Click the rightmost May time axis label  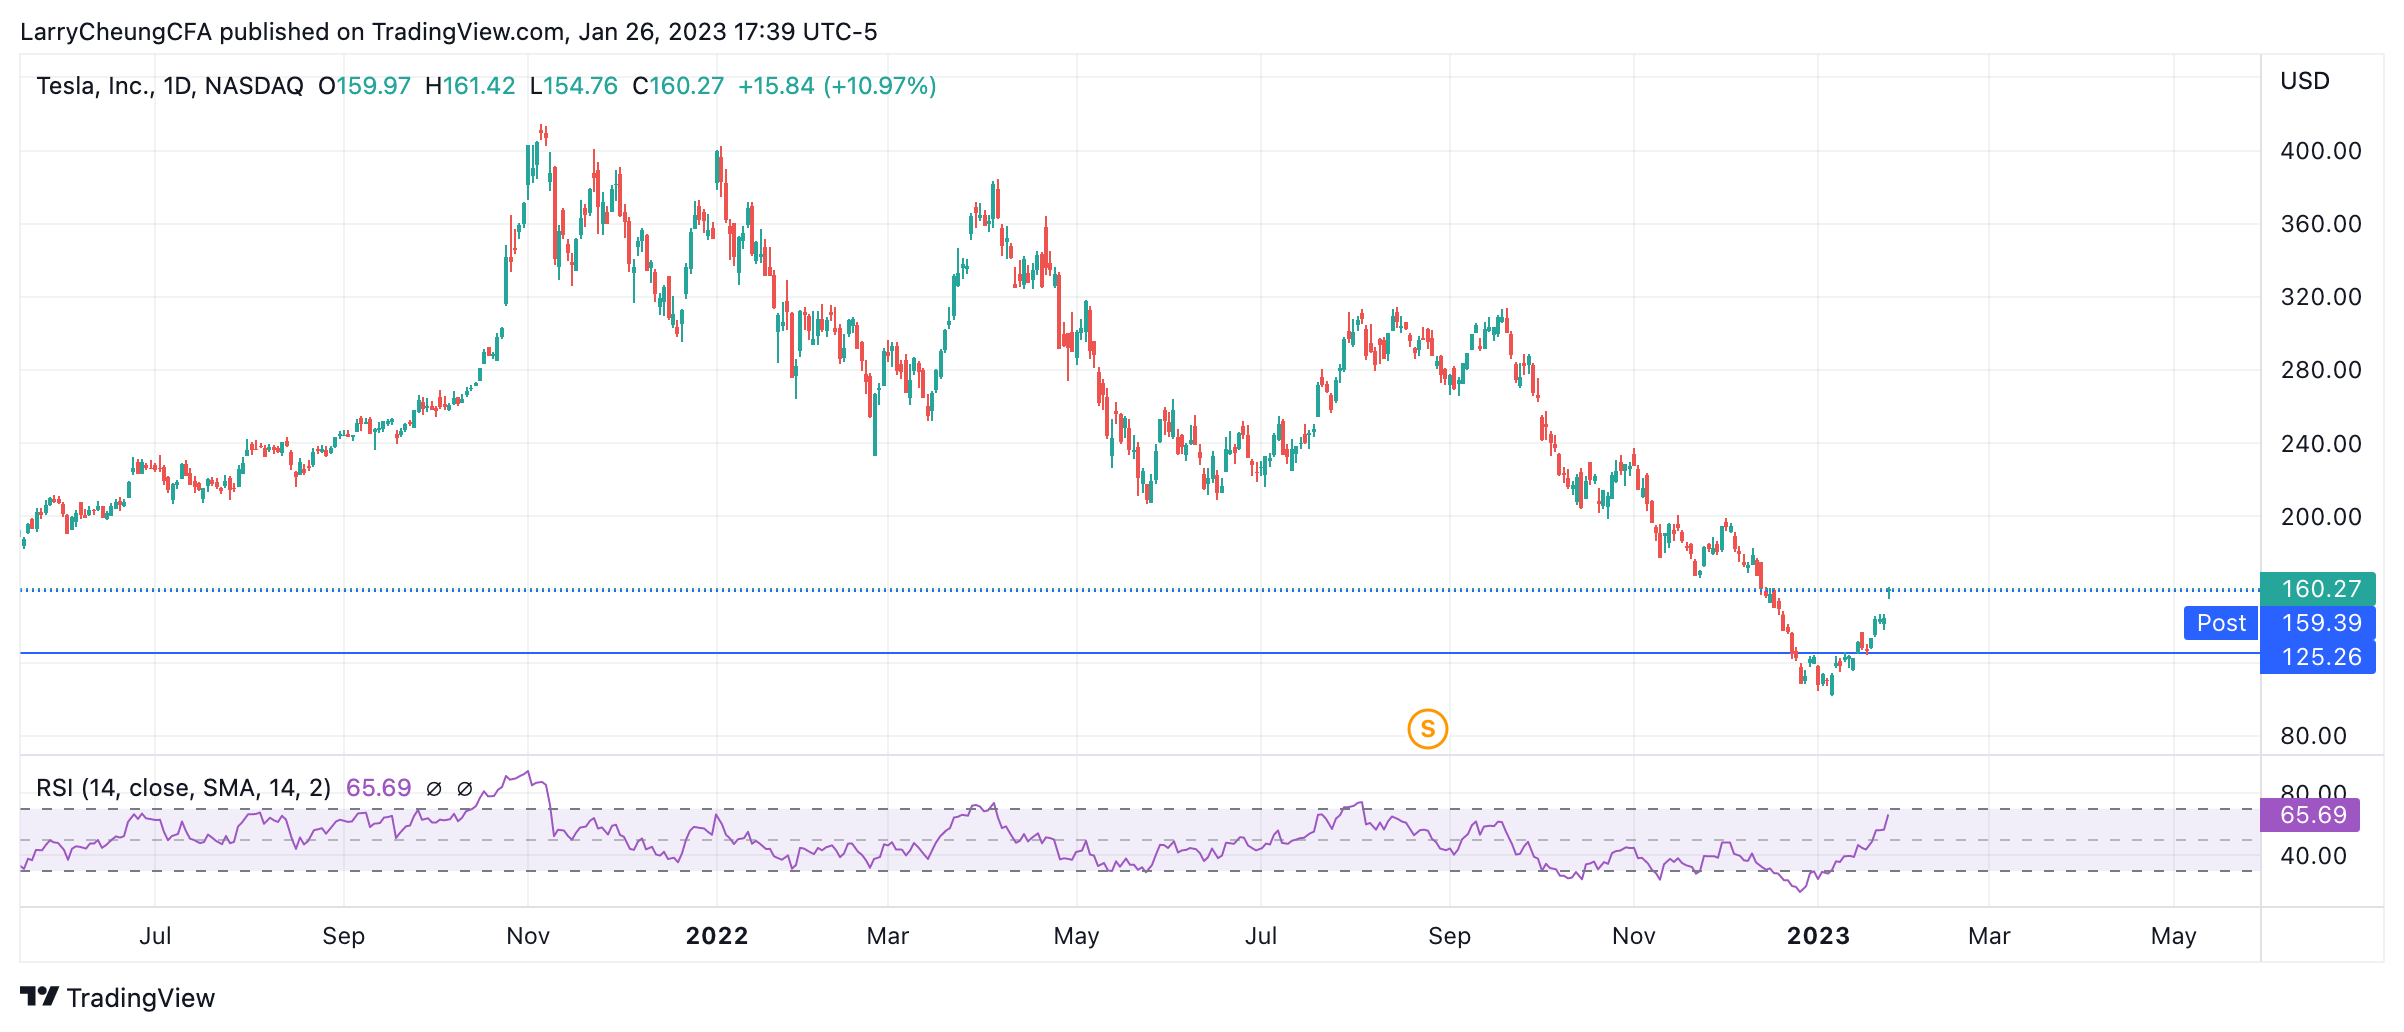coord(2173,936)
